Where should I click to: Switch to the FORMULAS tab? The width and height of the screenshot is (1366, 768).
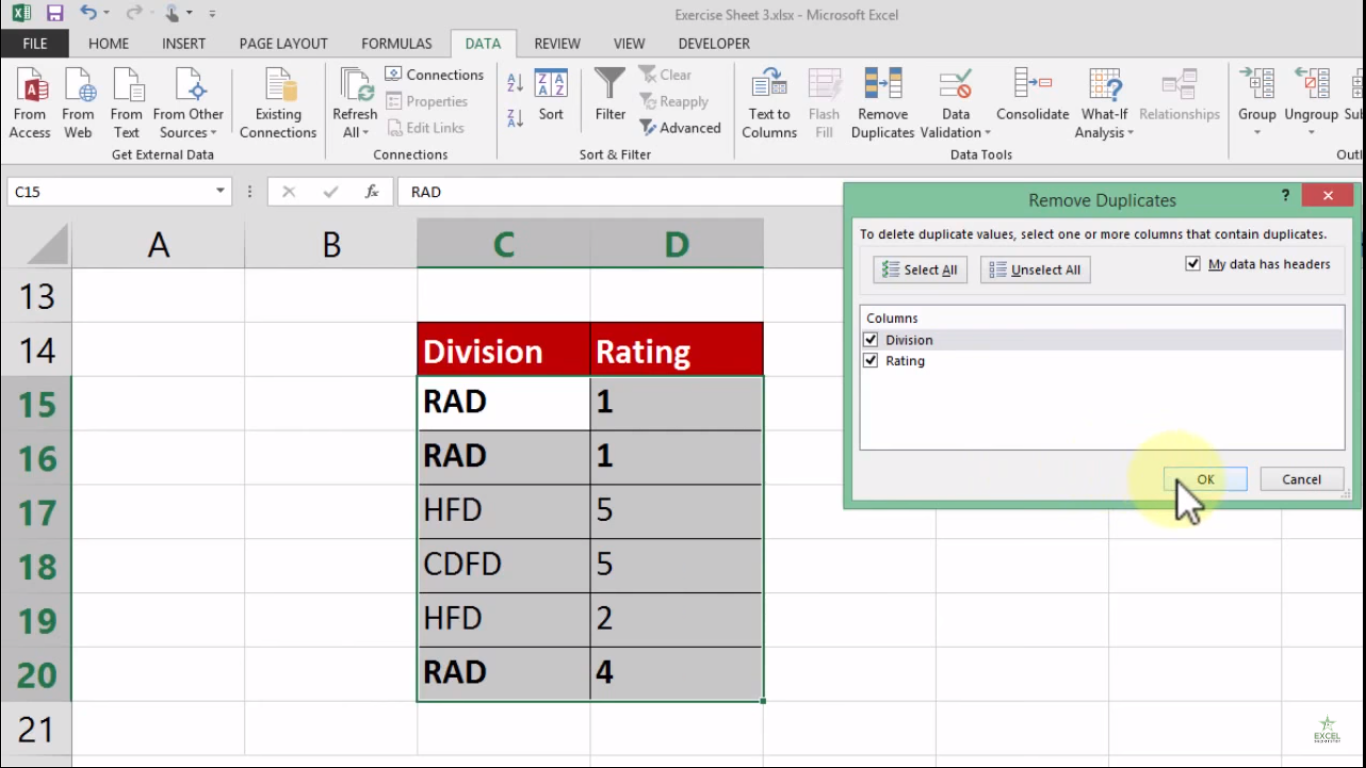click(397, 44)
